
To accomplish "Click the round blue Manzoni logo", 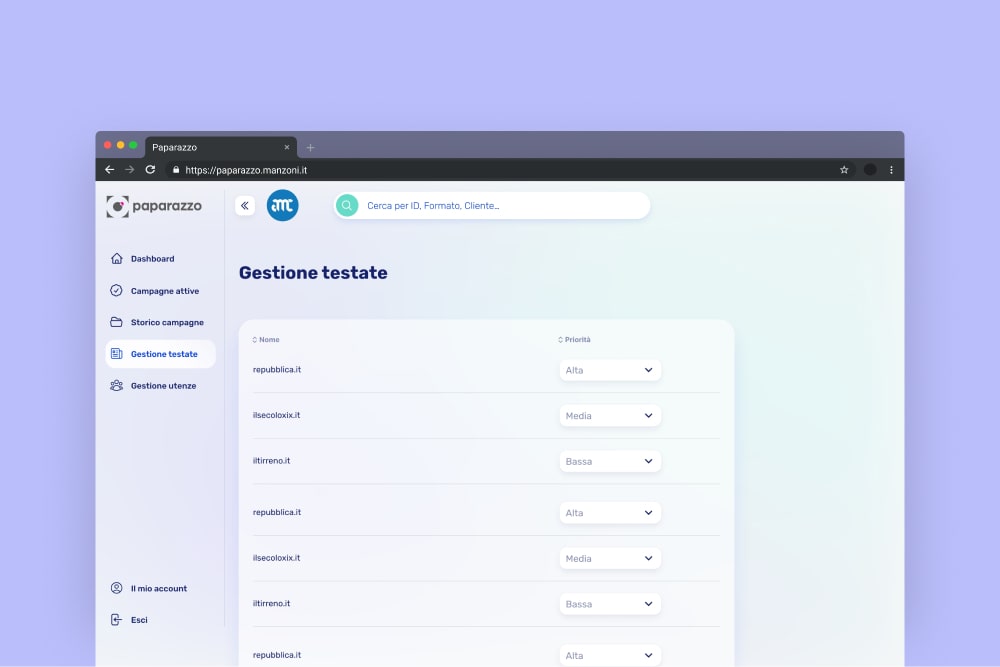I will (283, 206).
